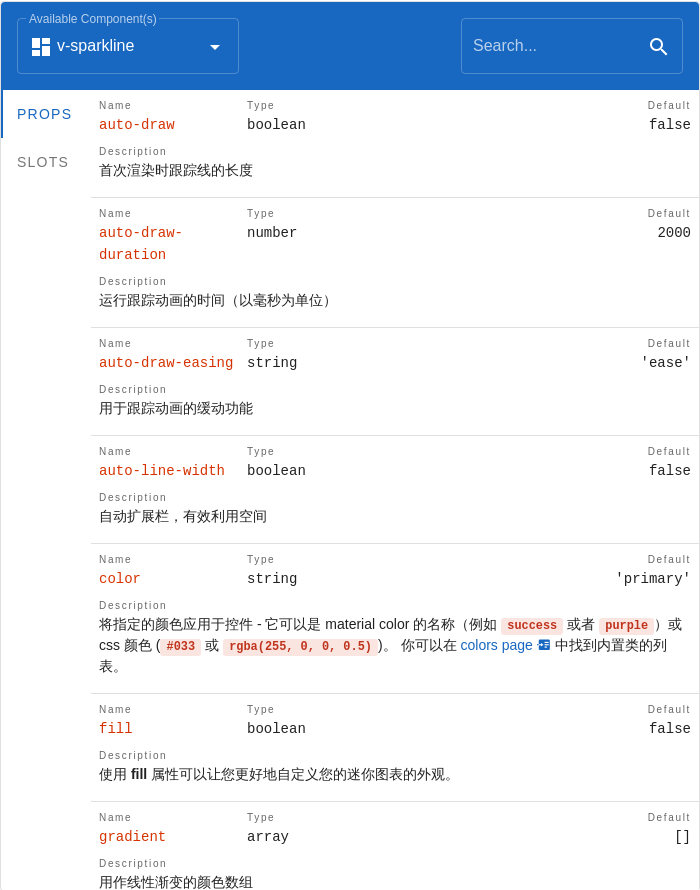Select the PROPS tab

[44, 114]
